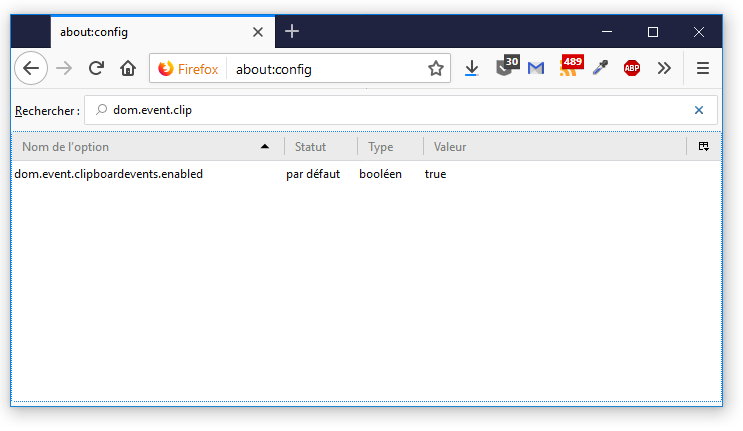Clear the search filter text

pos(698,110)
